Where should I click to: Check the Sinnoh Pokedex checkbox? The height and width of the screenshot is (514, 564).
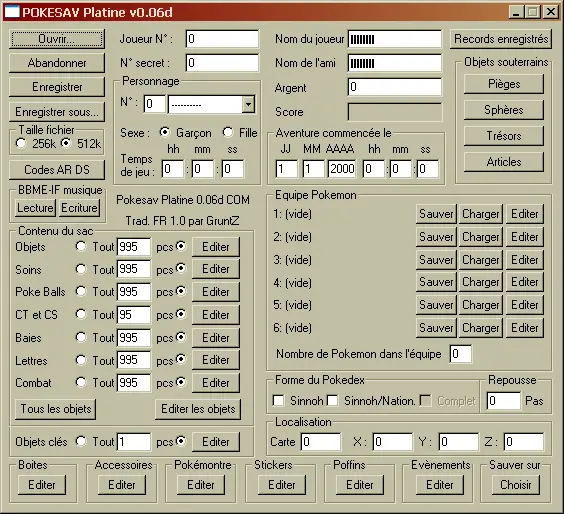click(x=278, y=400)
